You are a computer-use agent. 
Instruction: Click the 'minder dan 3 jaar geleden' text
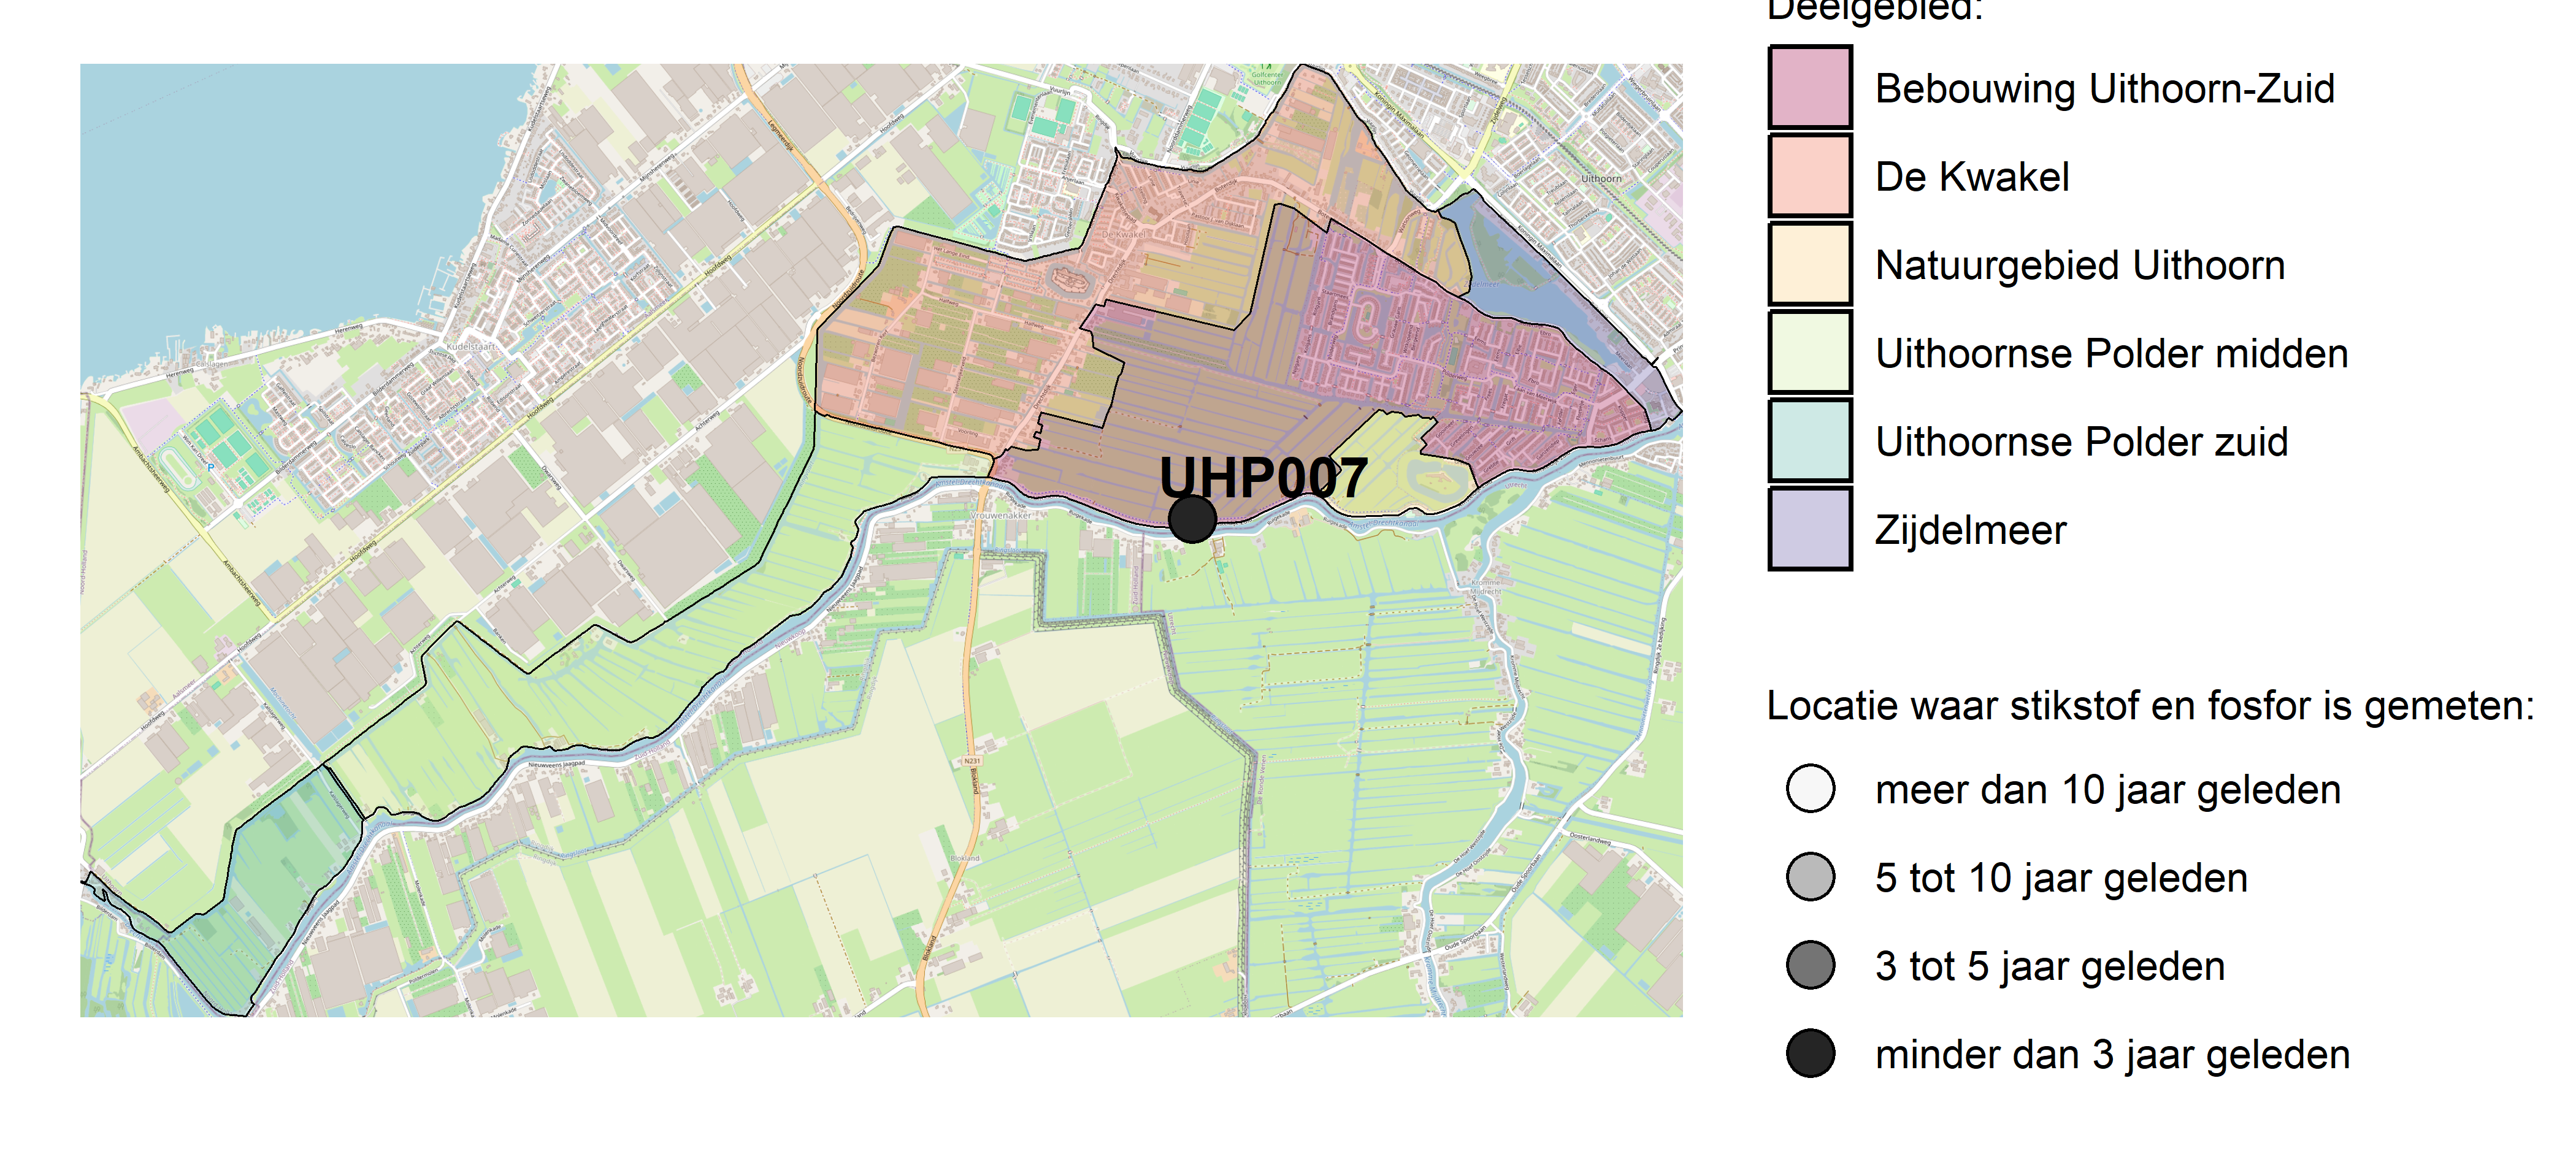[x=2112, y=1054]
